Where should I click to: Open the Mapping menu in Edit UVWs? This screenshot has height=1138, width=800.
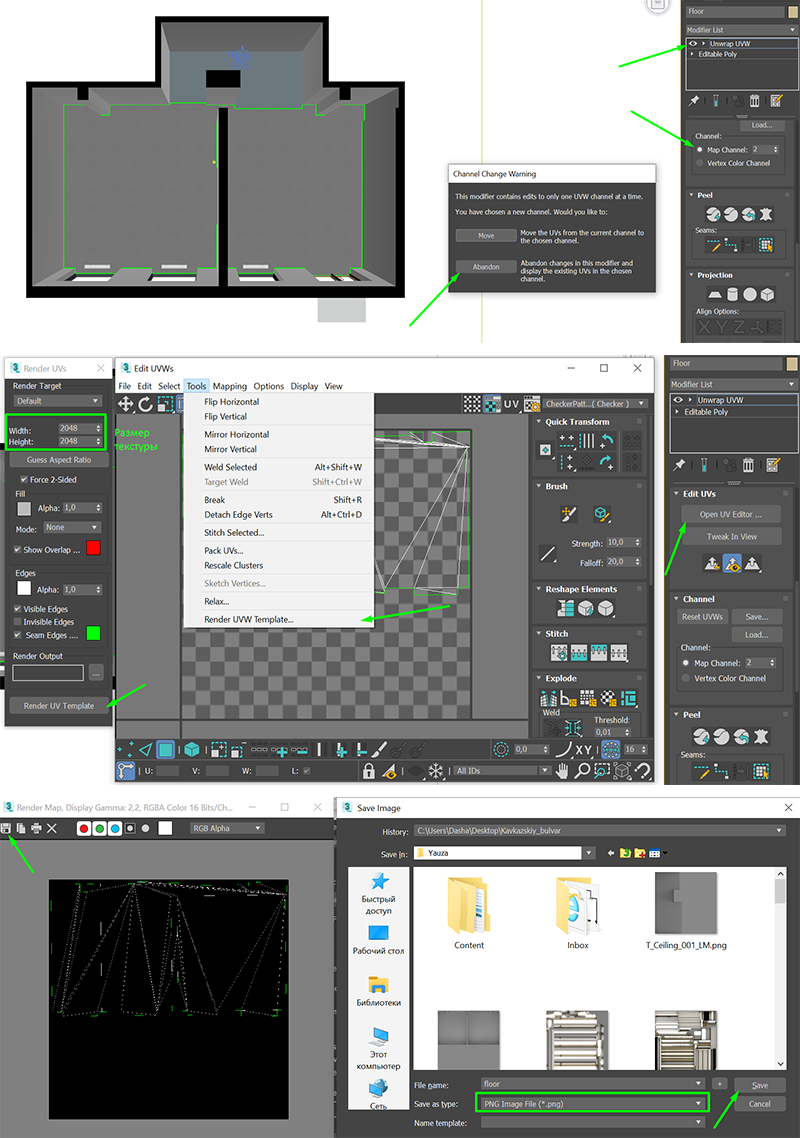229,386
